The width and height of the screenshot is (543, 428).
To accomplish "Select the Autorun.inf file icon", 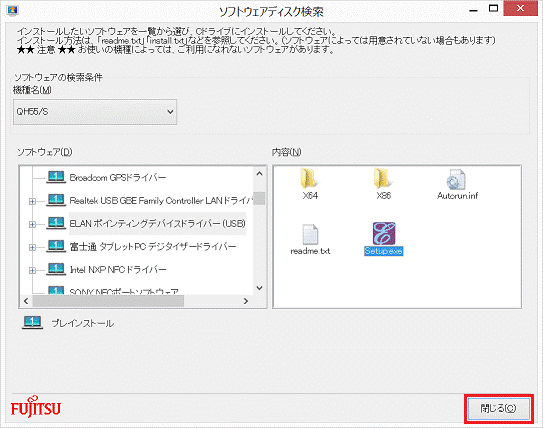I will click(456, 179).
